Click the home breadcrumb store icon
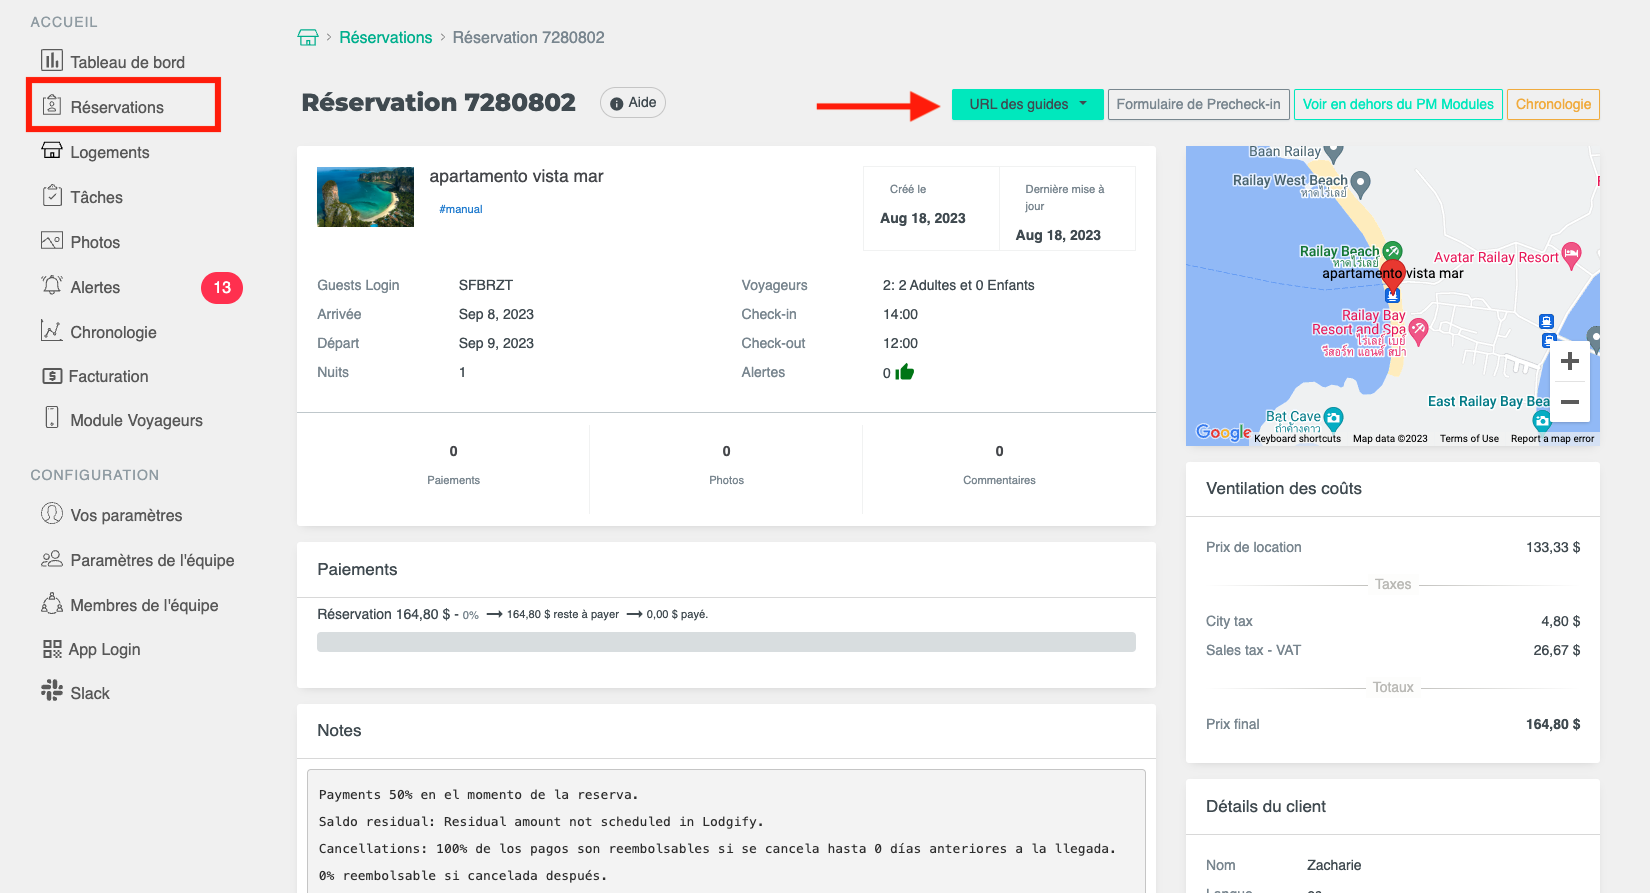The width and height of the screenshot is (1650, 893). pos(308,37)
